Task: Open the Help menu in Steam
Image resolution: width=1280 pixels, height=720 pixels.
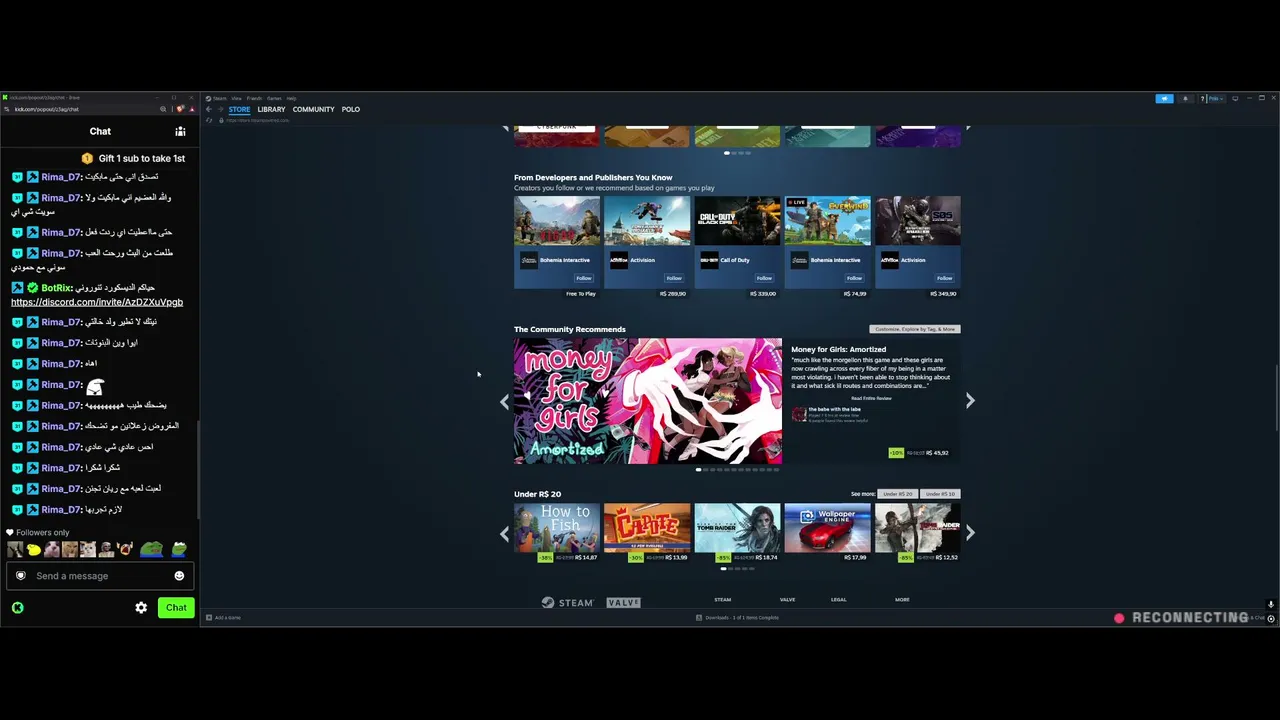Action: click(291, 98)
